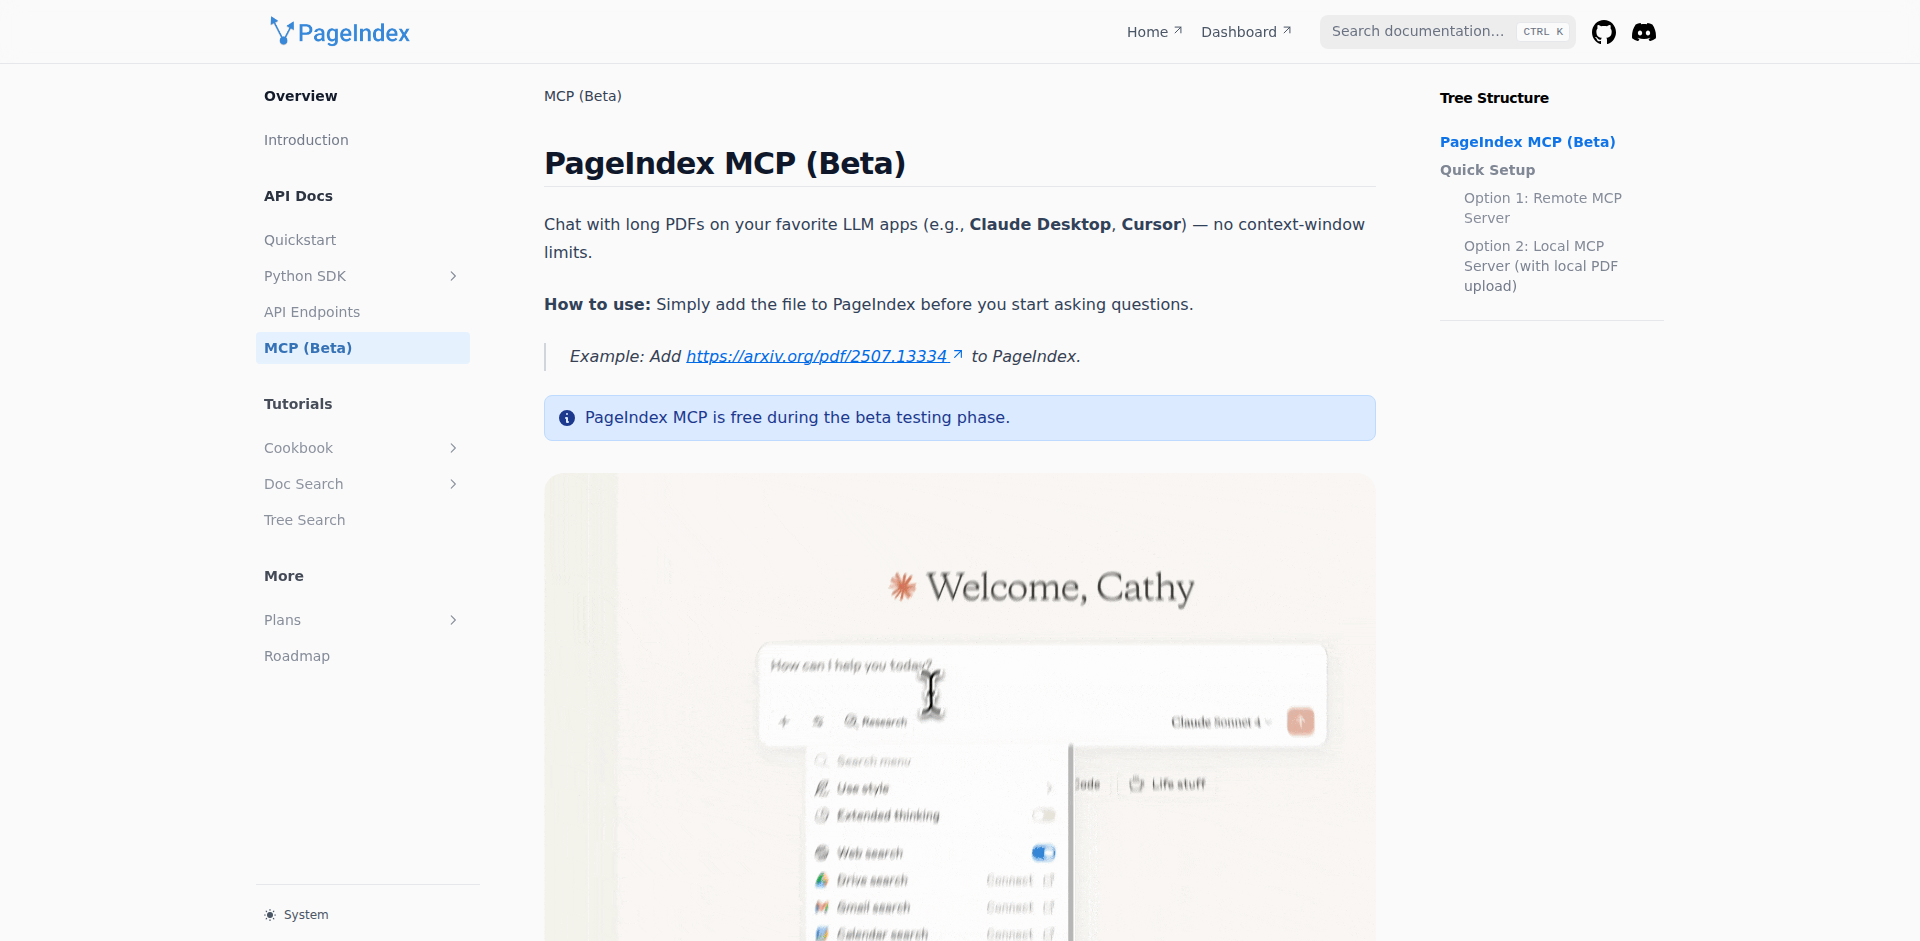1920x941 pixels.
Task: Go to the Dashboard navigation link
Action: 1246,32
